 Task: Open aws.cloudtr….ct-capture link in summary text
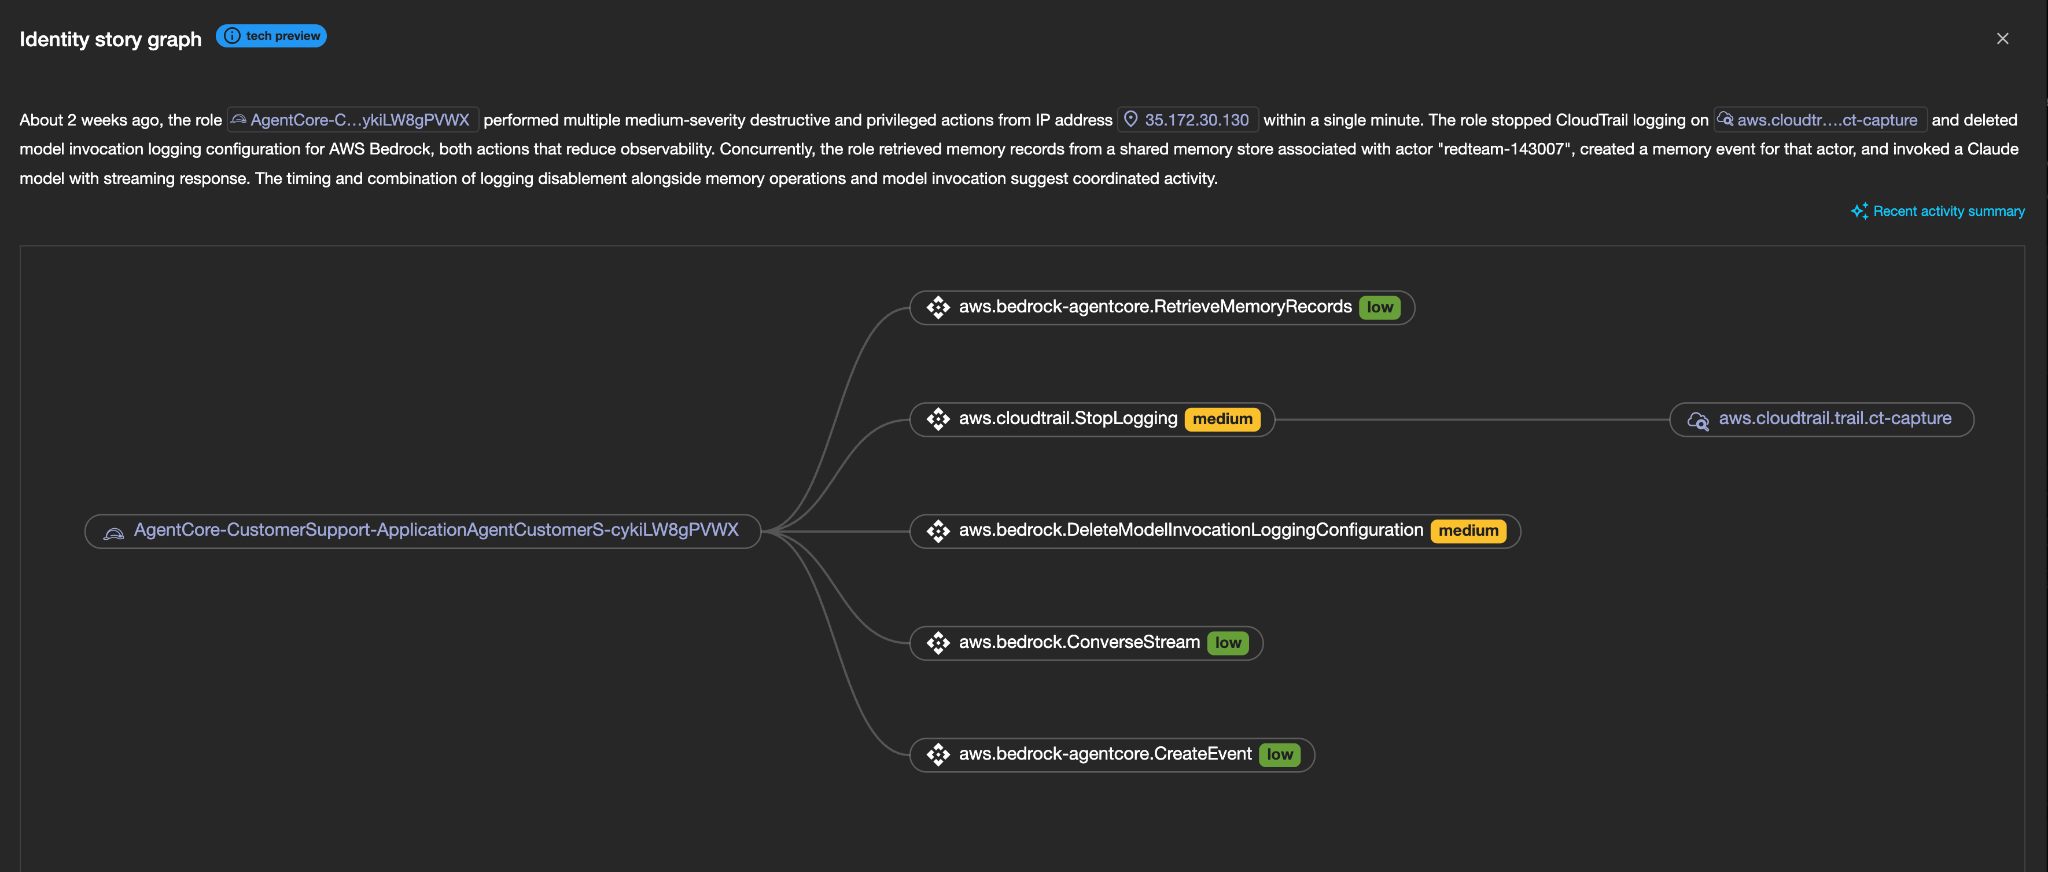point(1820,120)
